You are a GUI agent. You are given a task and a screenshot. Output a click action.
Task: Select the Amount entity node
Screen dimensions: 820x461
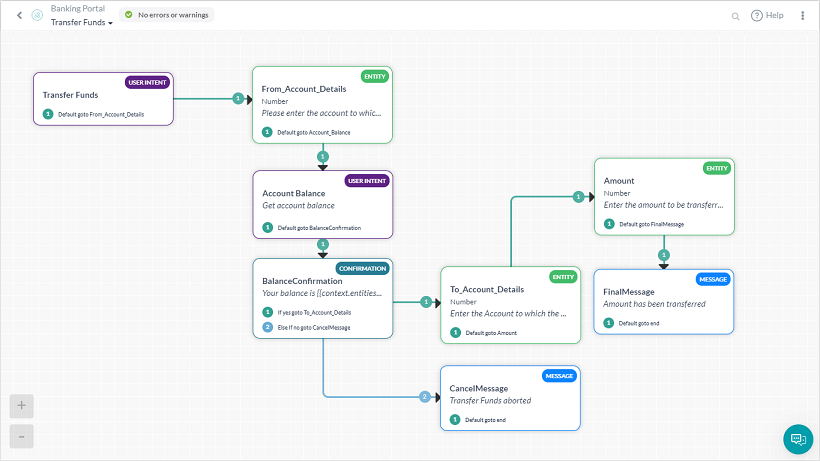[x=664, y=197]
